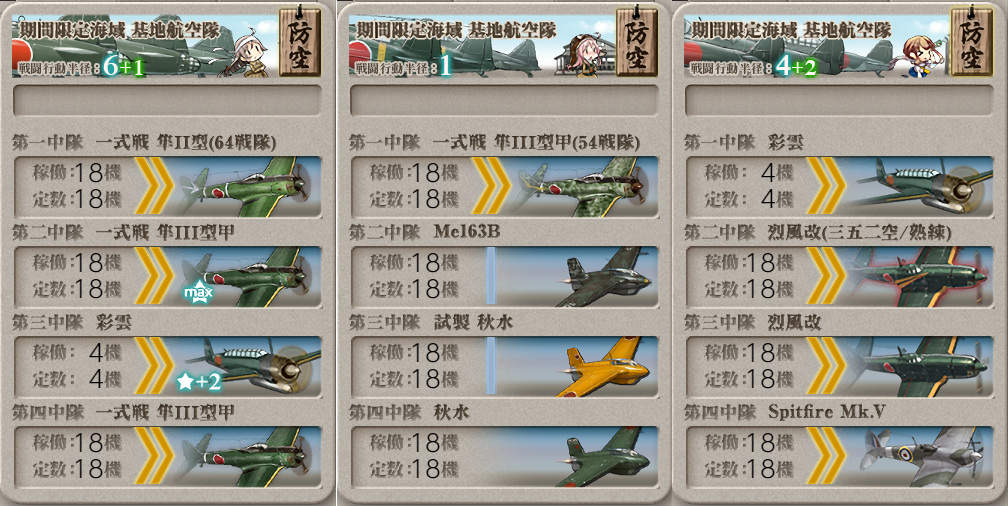This screenshot has width=1008, height=506.
Task: Expand the yellow chevrons on Spitfire Mk.V slot
Action: (826, 456)
